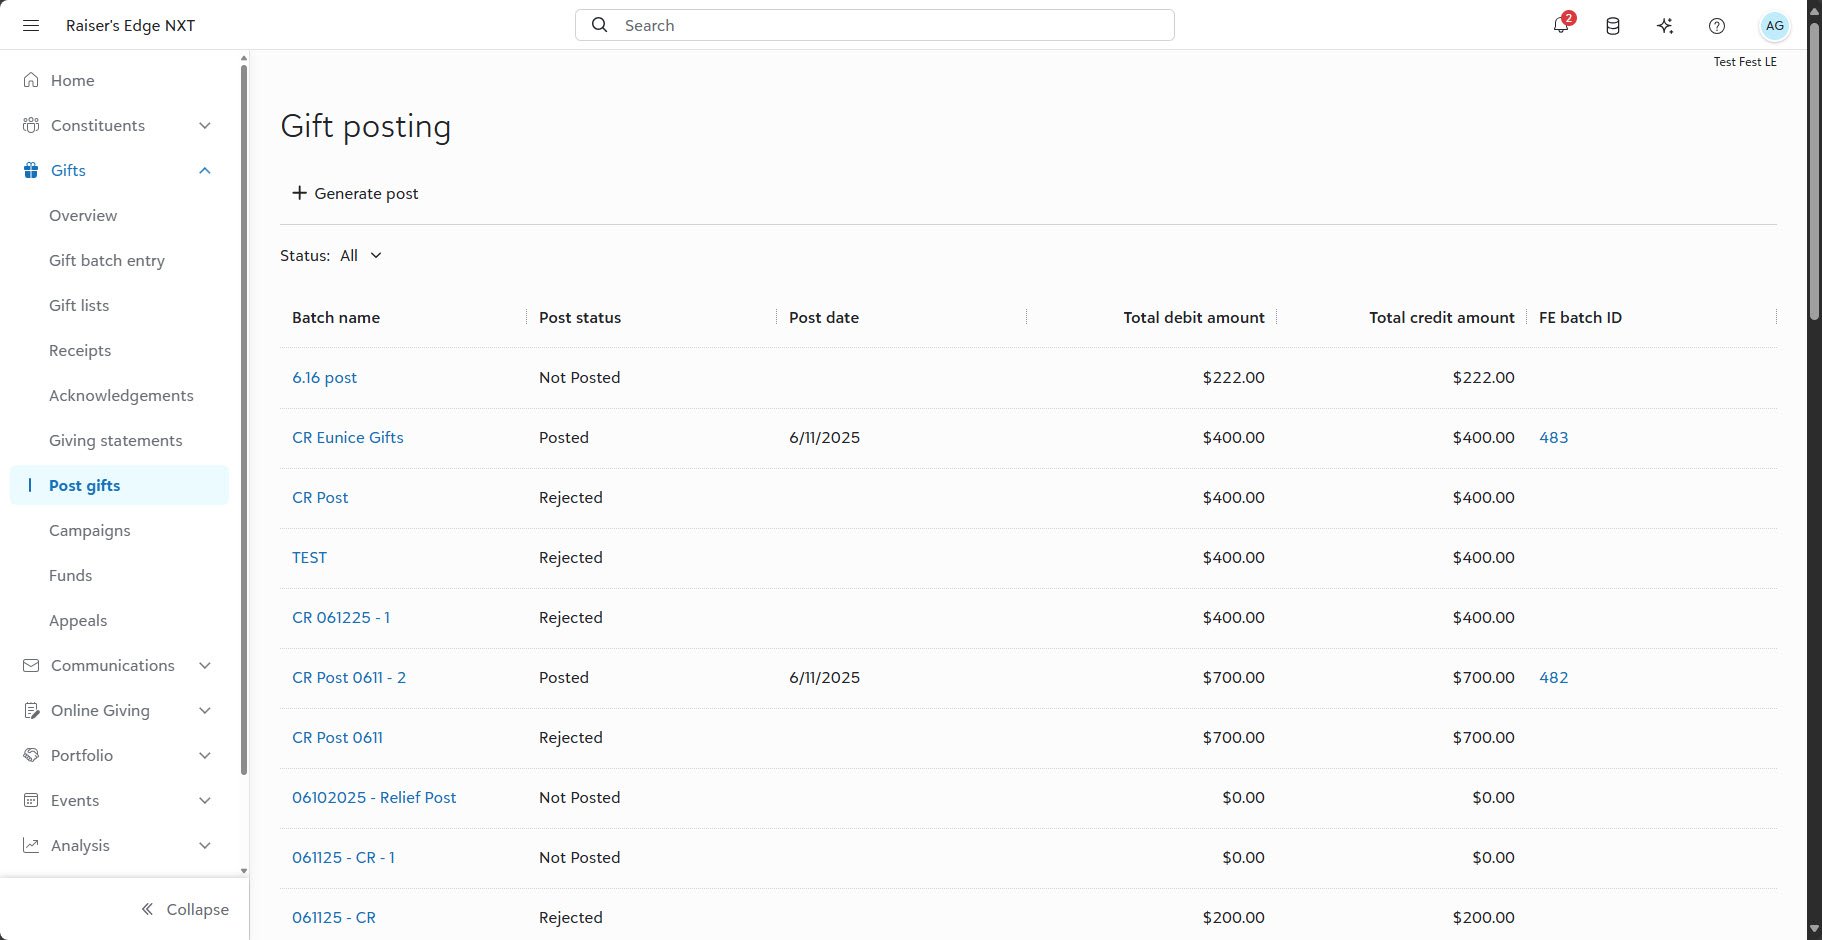
Task: Open Appeals page
Action: click(78, 620)
